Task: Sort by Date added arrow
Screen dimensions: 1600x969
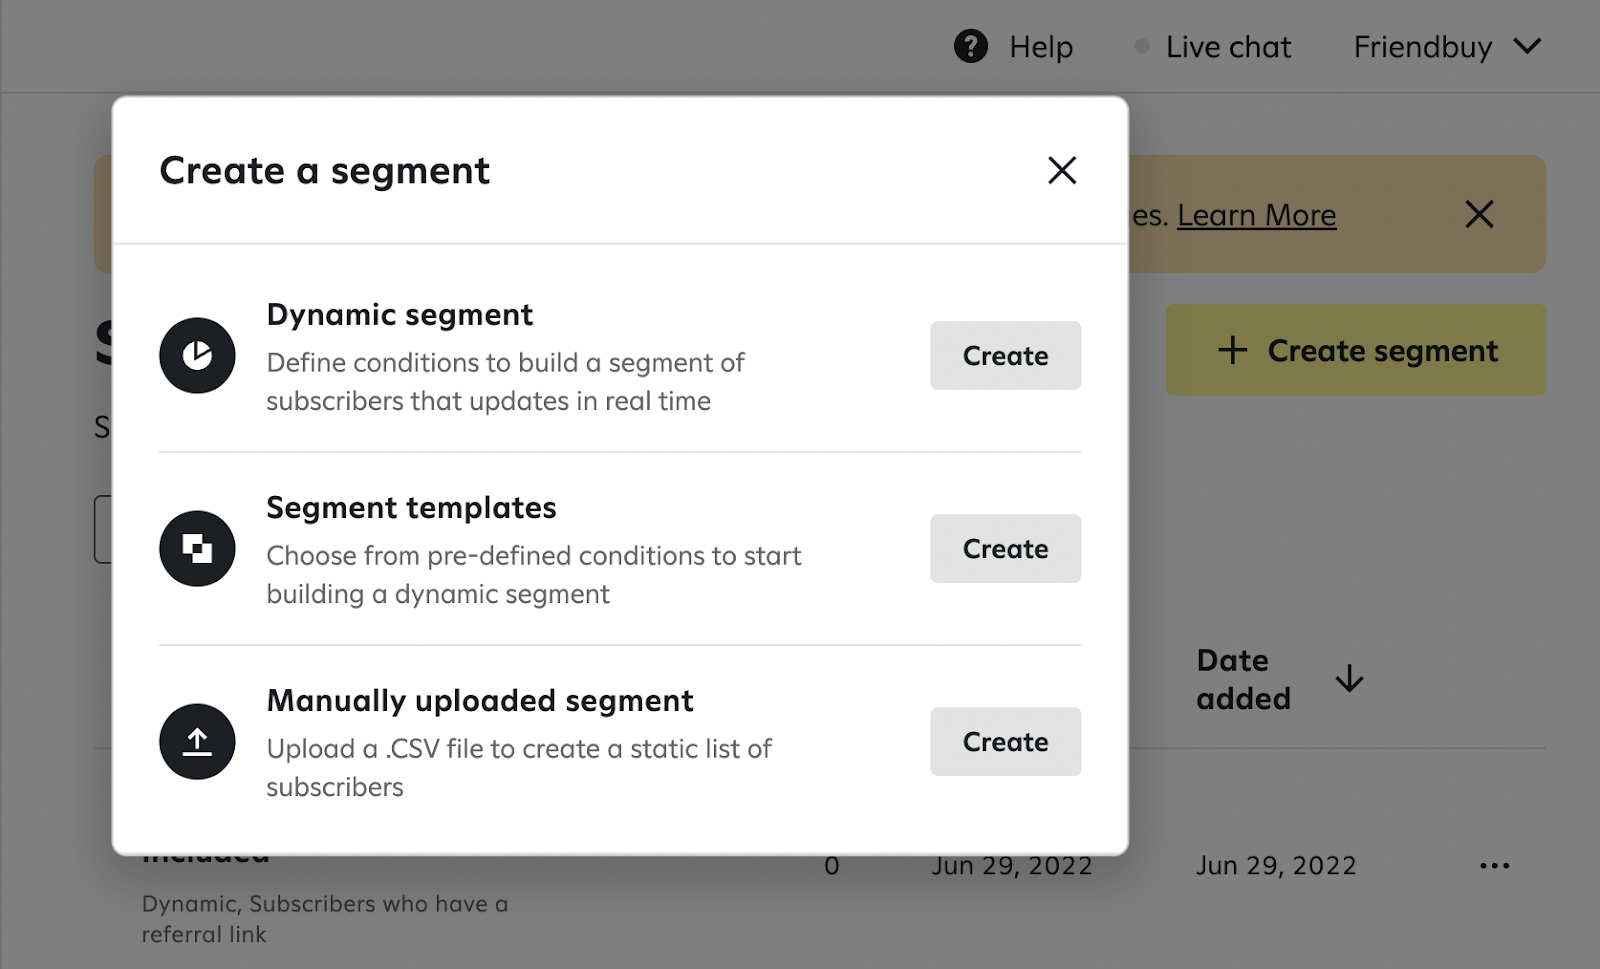Action: click(x=1349, y=679)
